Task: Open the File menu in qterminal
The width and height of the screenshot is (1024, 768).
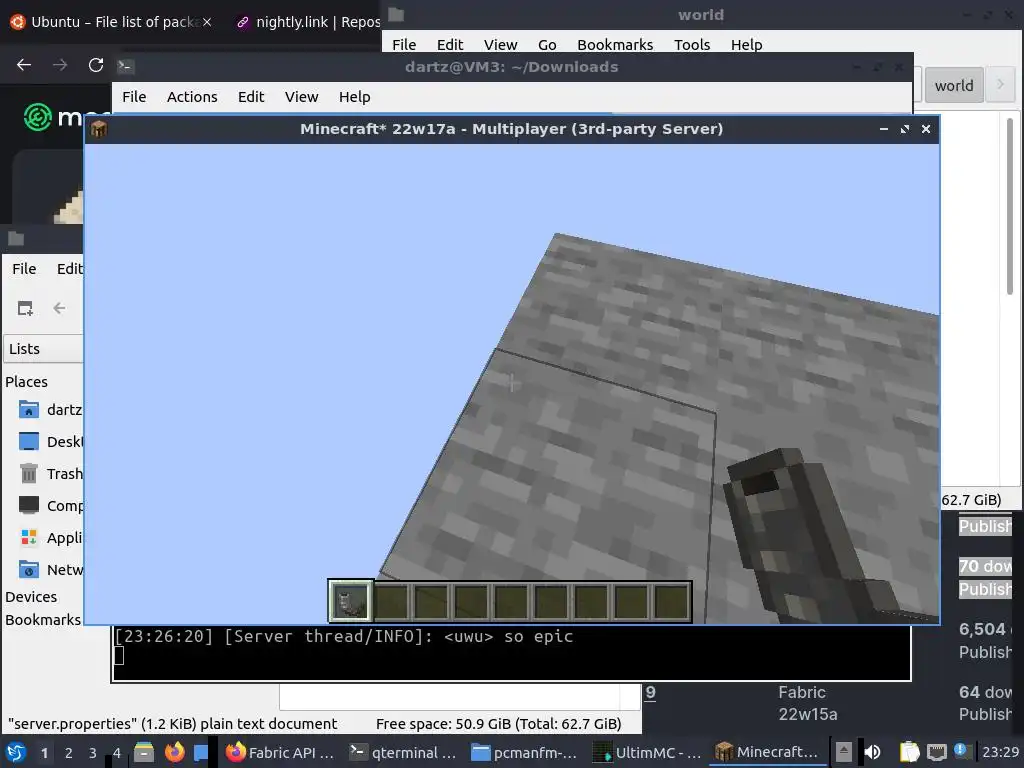Action: (134, 97)
